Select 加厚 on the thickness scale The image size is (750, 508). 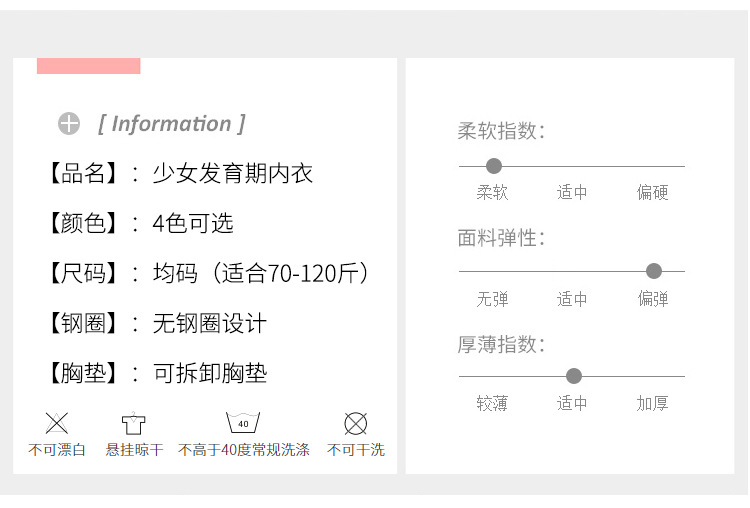tap(653, 404)
